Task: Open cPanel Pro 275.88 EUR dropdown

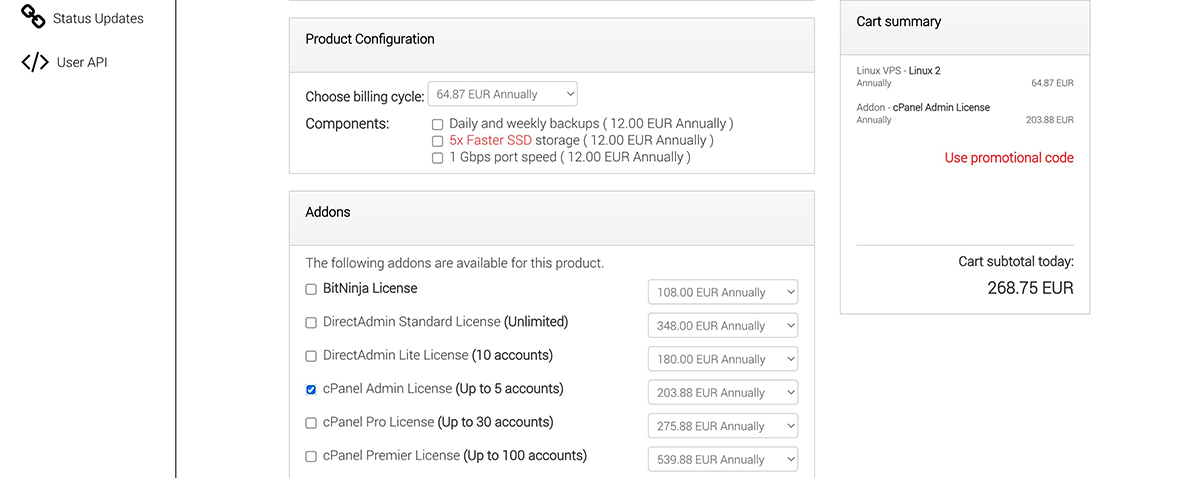Action: [x=723, y=426]
